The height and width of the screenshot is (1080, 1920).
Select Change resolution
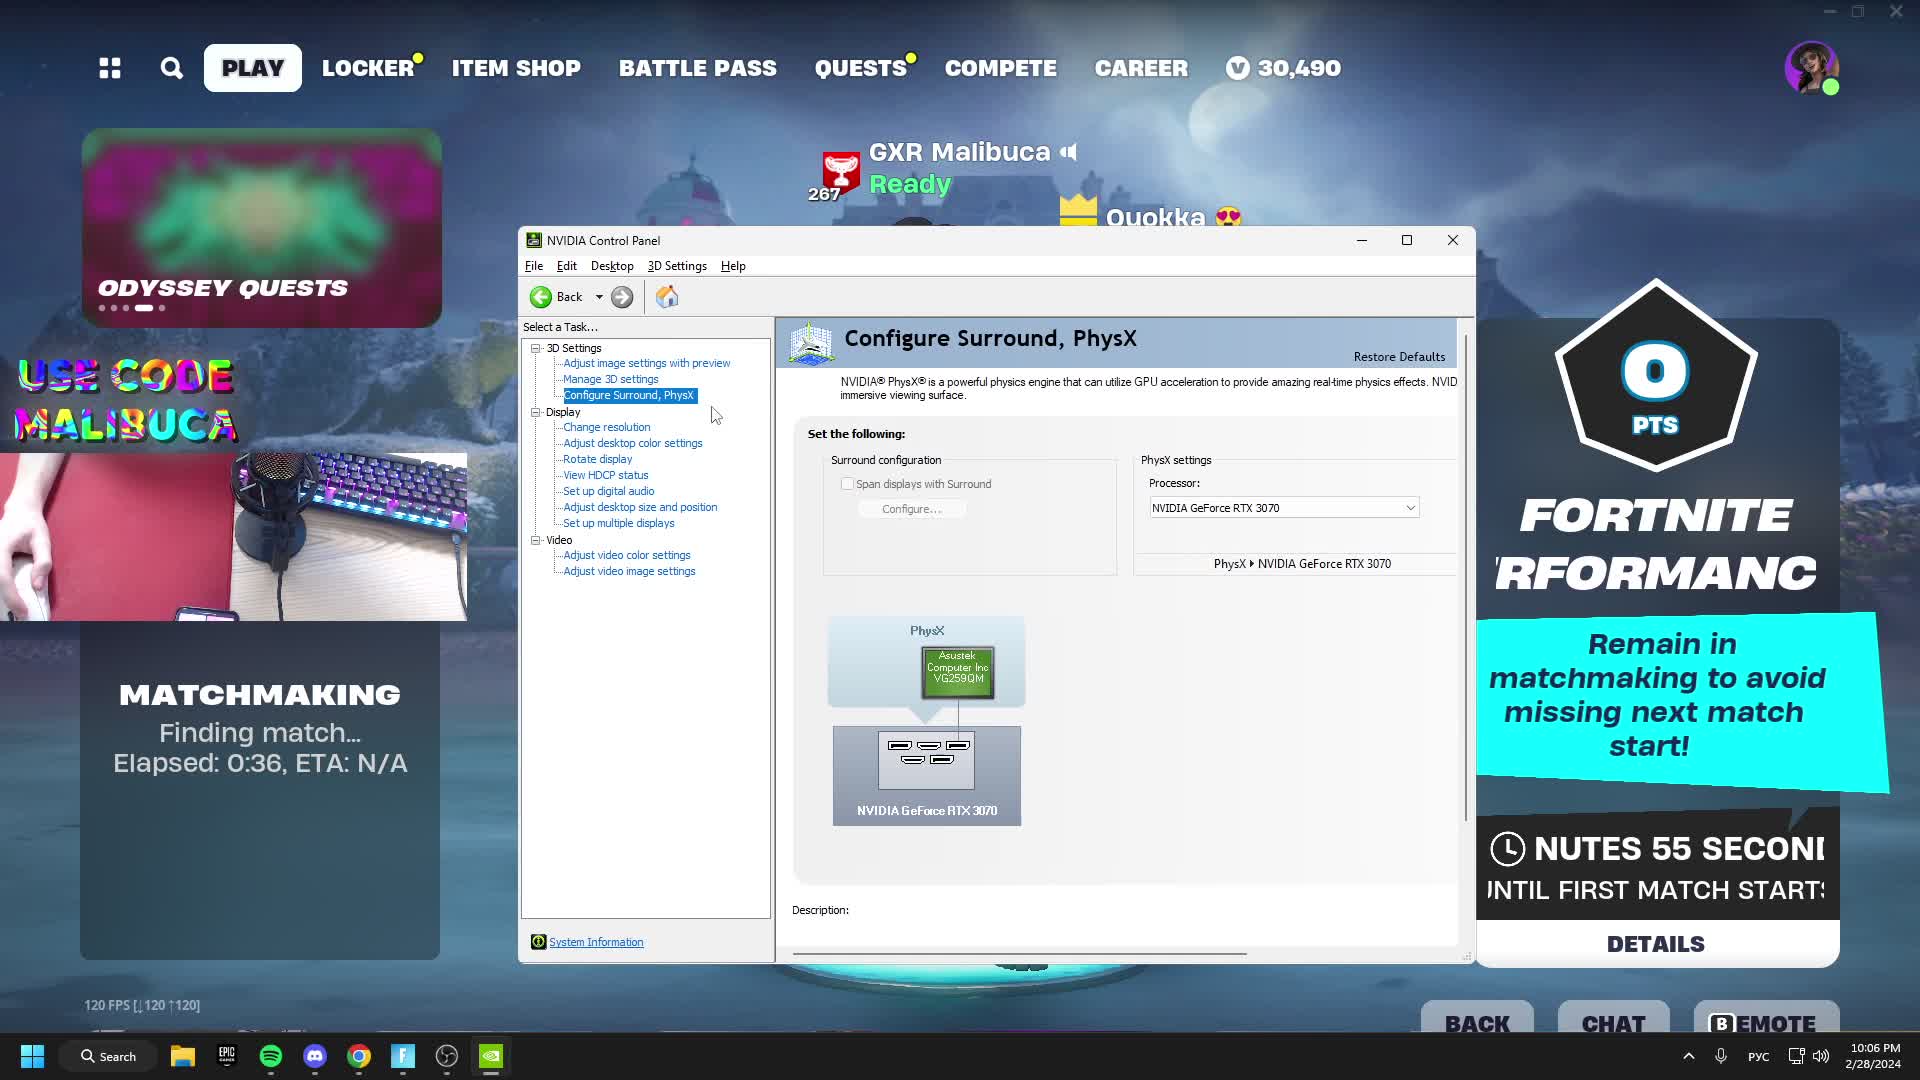pyautogui.click(x=606, y=427)
